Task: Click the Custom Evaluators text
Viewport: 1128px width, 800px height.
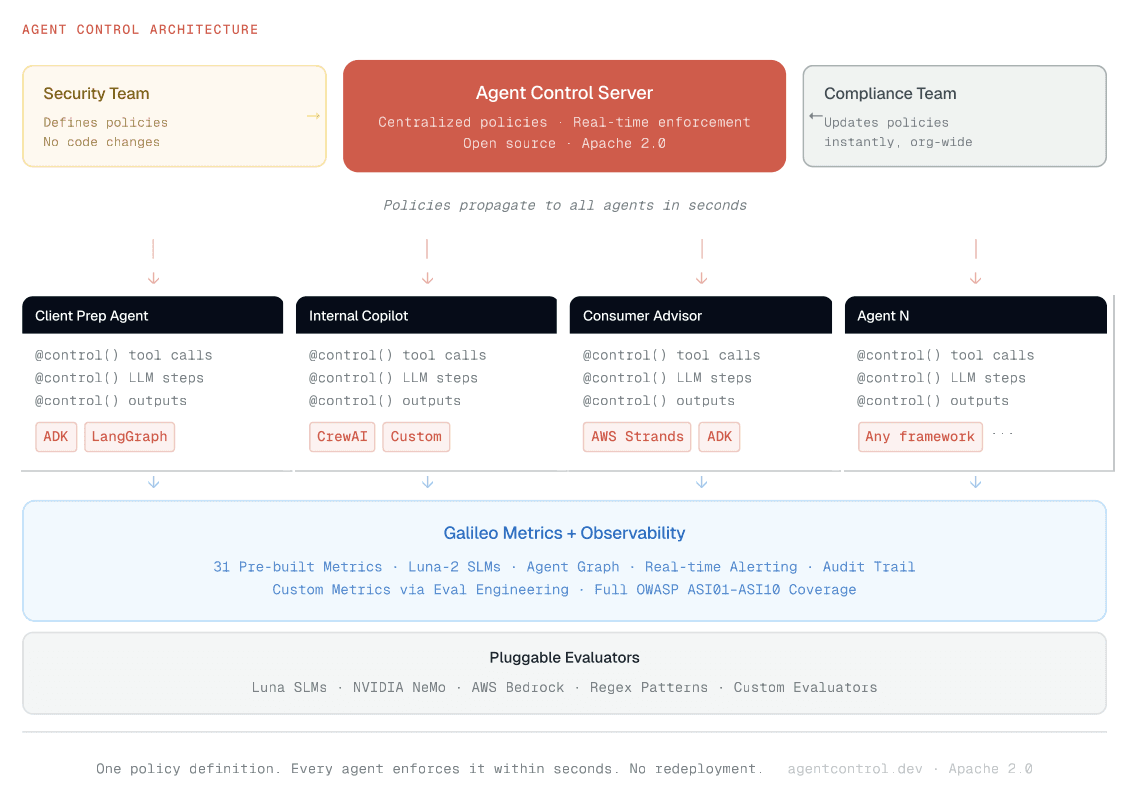Action: (806, 688)
